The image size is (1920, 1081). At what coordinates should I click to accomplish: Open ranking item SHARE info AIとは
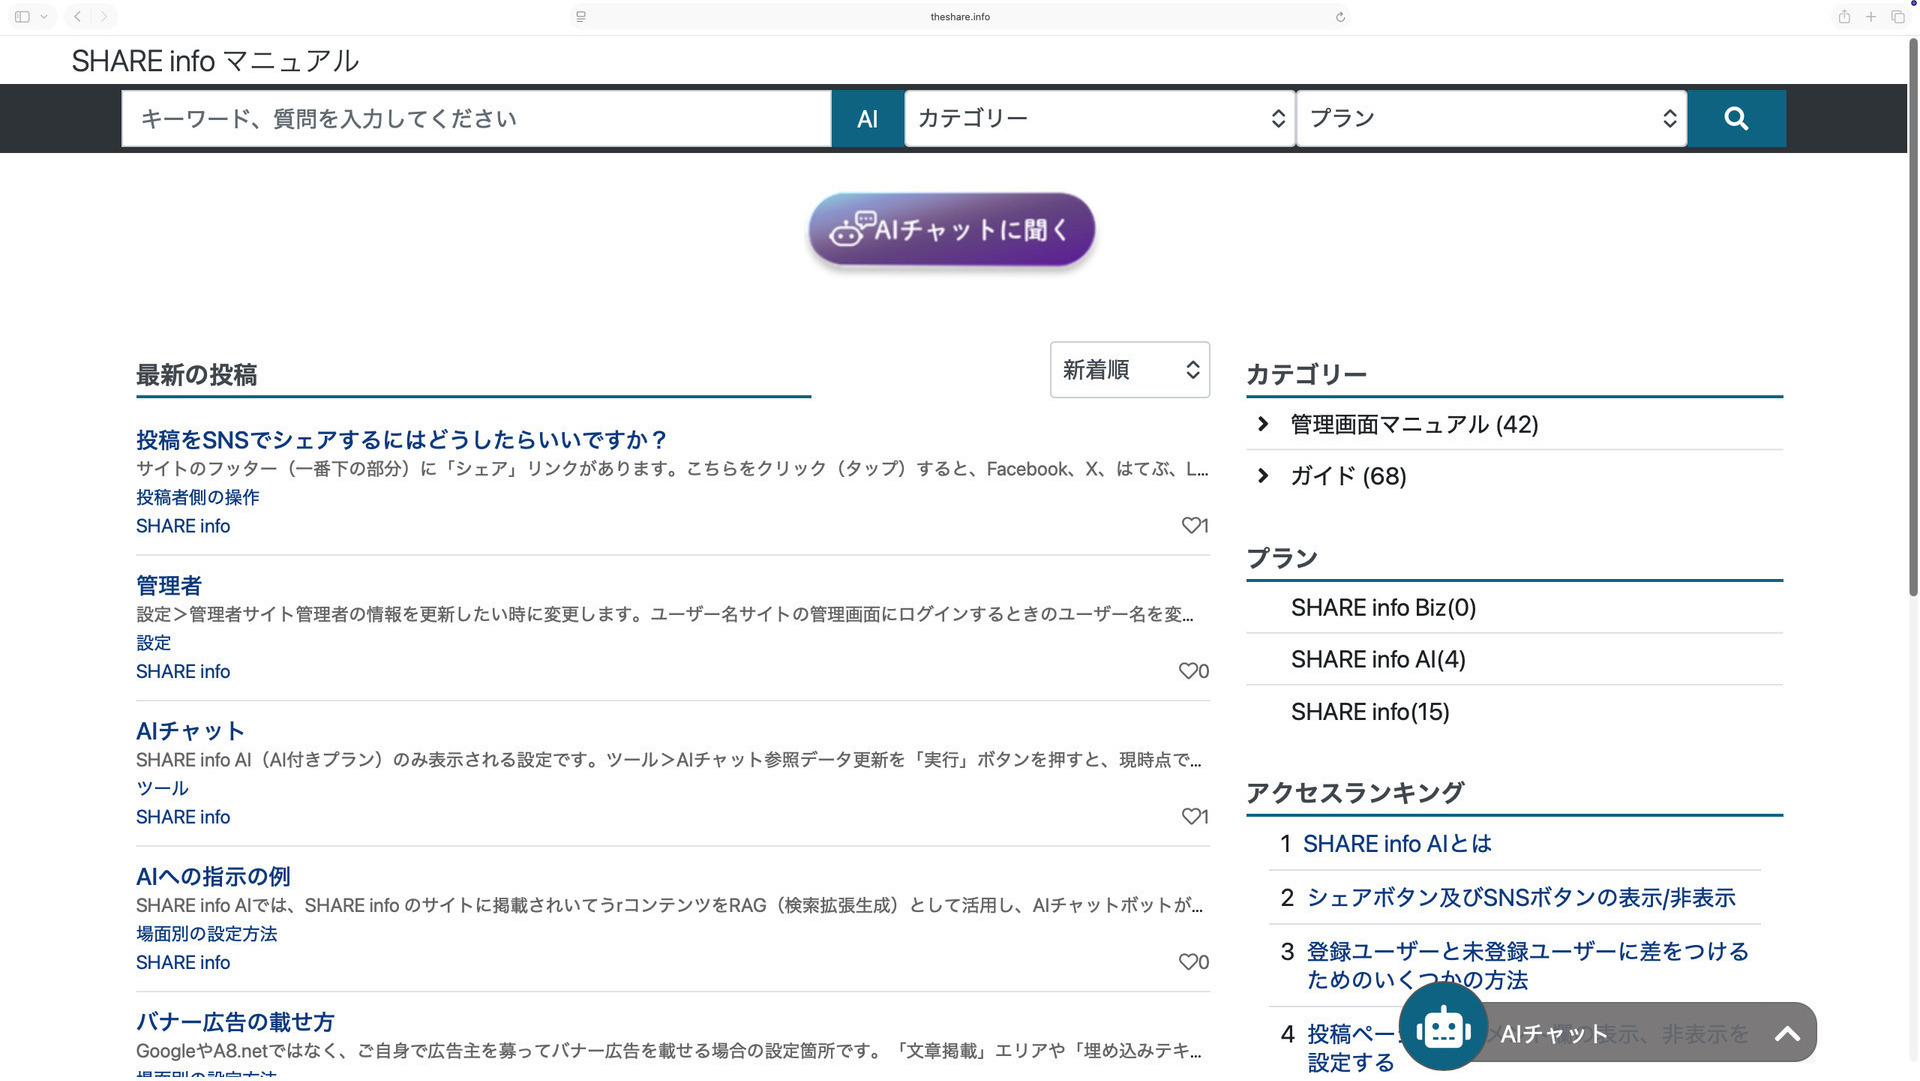[1397, 844]
